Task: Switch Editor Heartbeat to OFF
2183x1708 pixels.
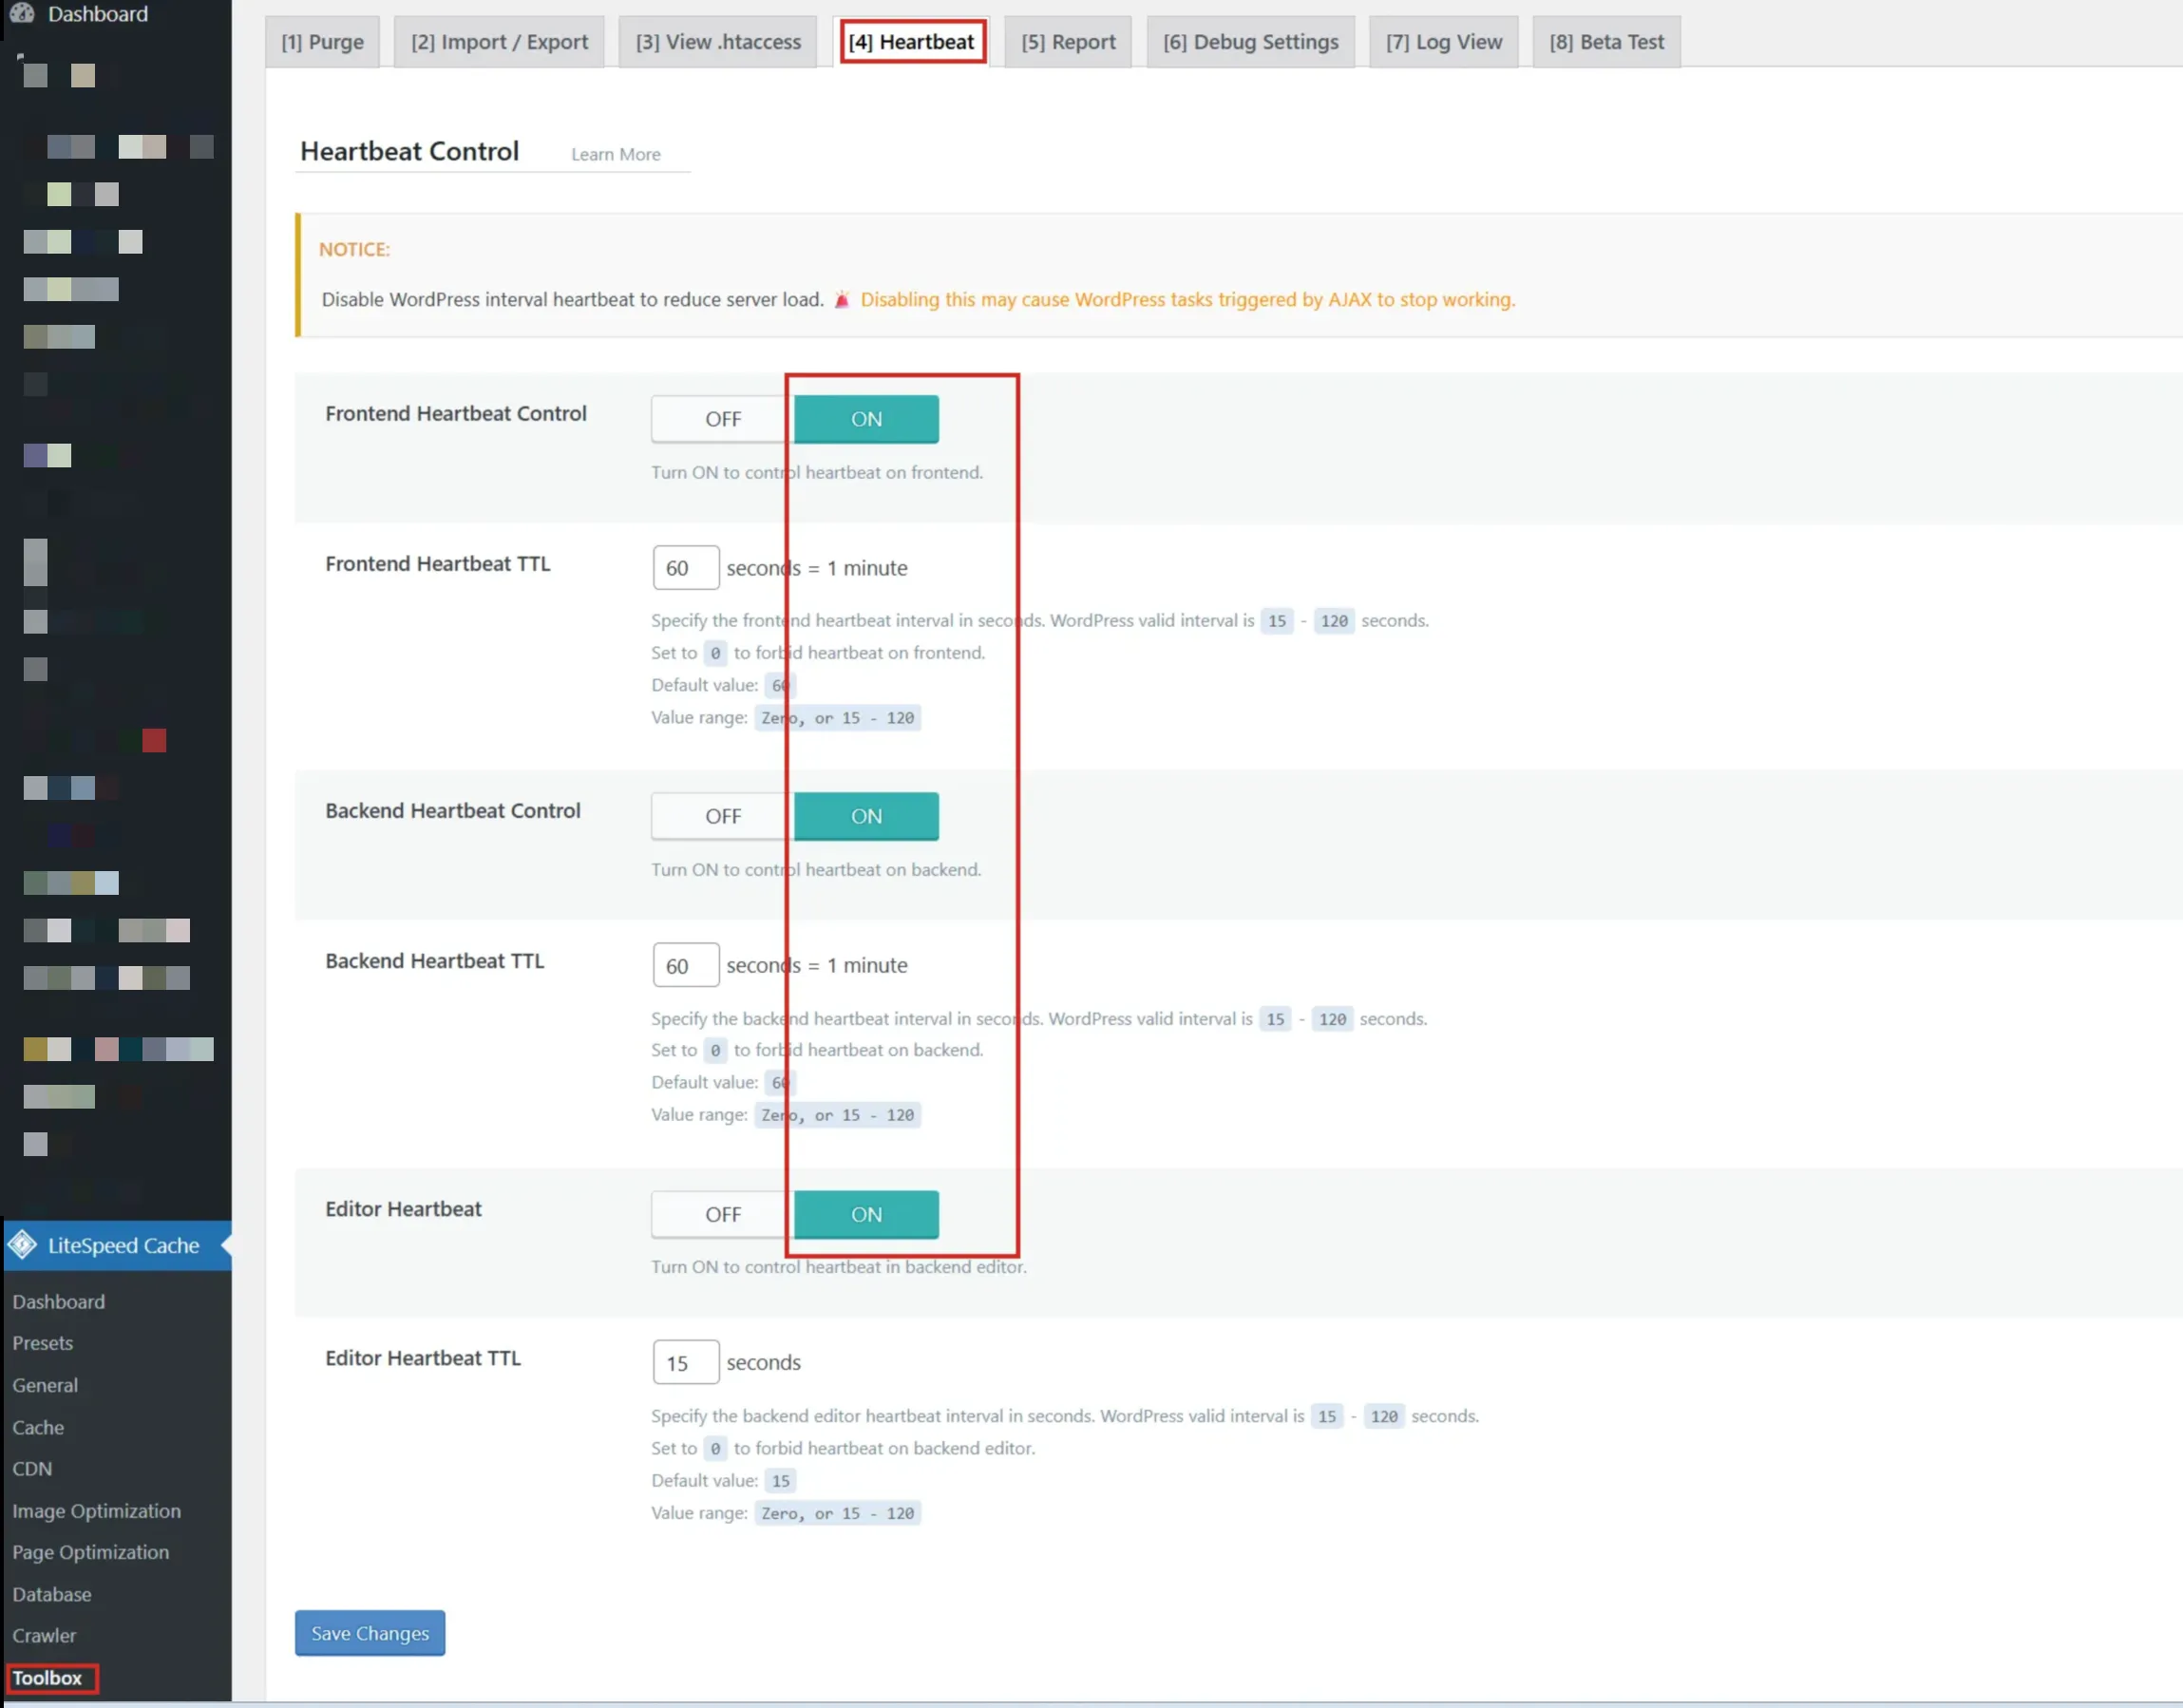Action: point(722,1214)
